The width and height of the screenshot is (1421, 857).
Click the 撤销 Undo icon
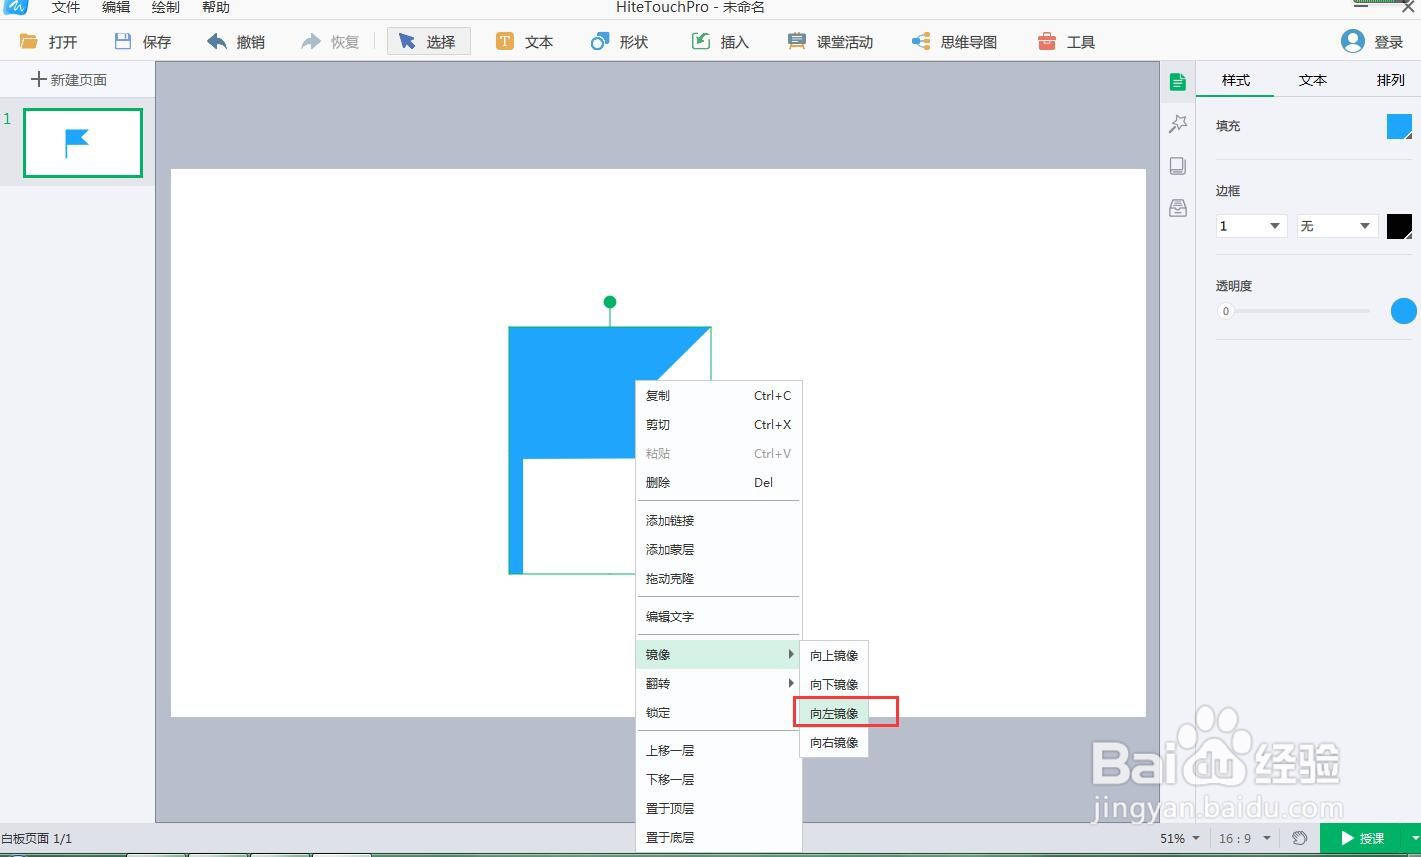(x=236, y=41)
